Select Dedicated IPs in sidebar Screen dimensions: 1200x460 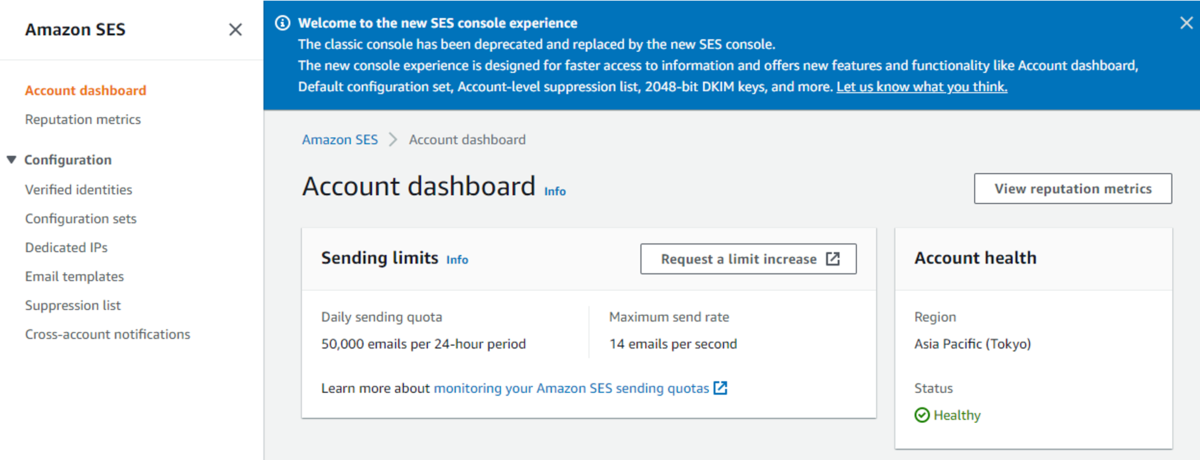66,248
